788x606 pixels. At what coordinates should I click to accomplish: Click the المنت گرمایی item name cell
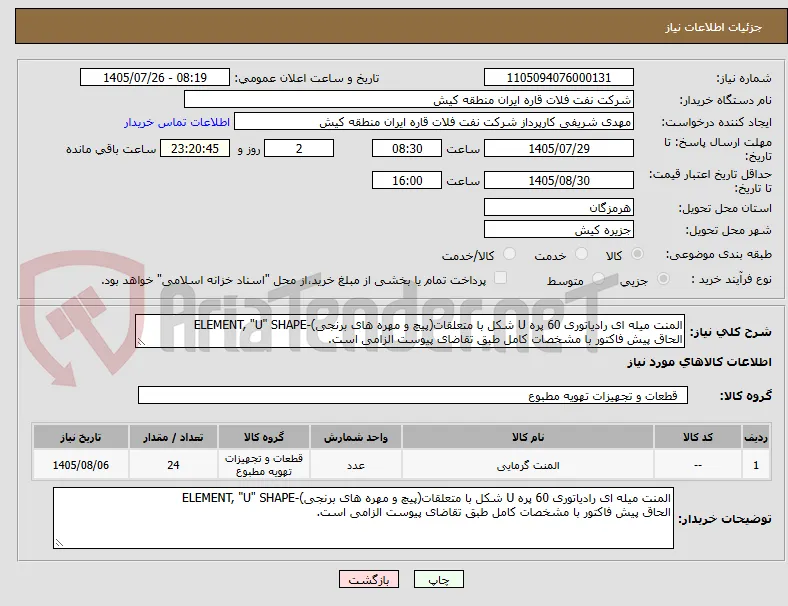coord(528,465)
